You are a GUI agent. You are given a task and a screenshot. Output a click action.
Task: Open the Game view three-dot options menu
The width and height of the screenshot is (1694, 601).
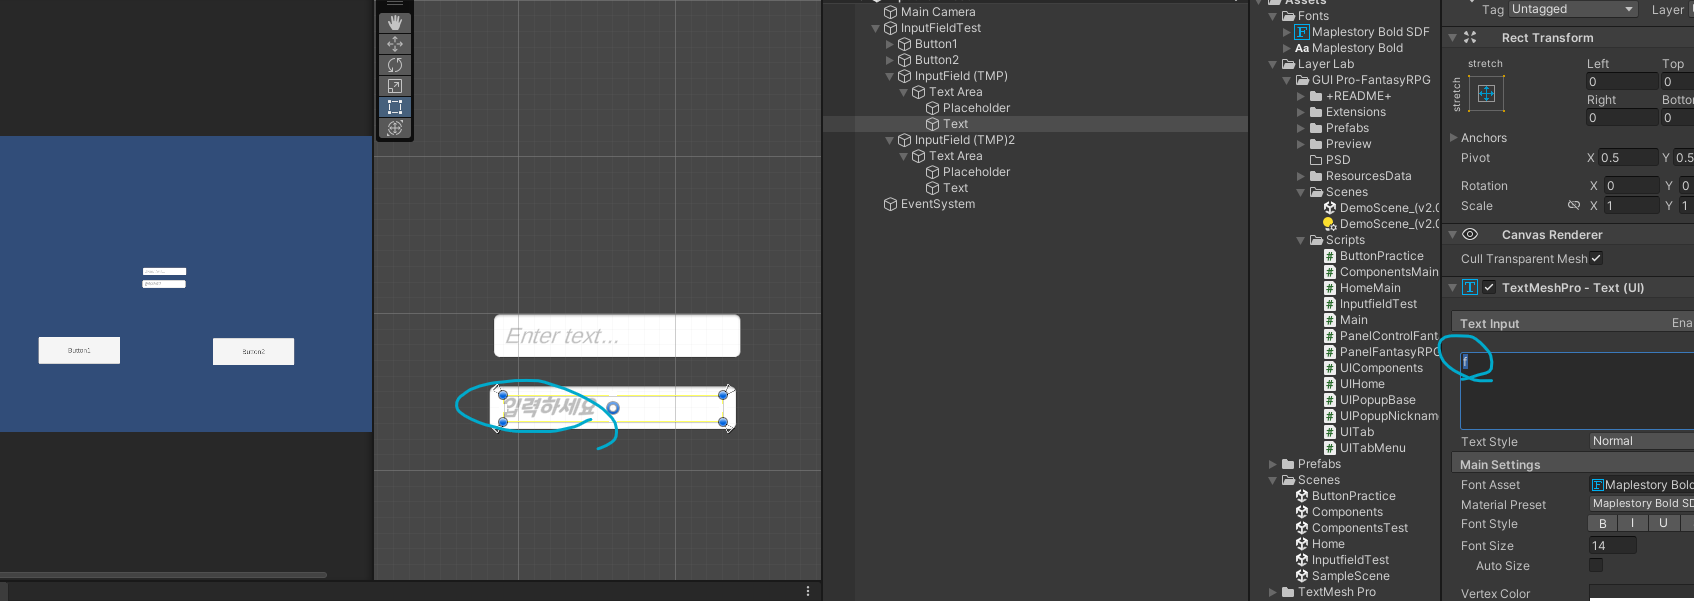pos(808,591)
